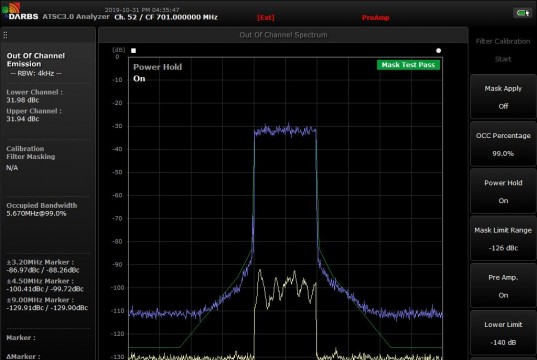The width and height of the screenshot is (537, 360).
Task: Open Out Of Channel Emission panel header
Action: 36,60
